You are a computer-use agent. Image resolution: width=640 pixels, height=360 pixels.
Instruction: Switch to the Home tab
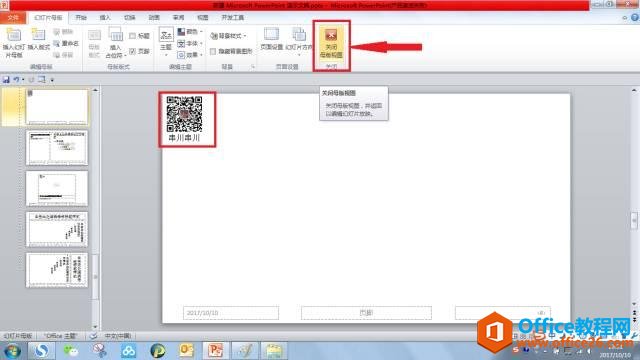(81, 18)
